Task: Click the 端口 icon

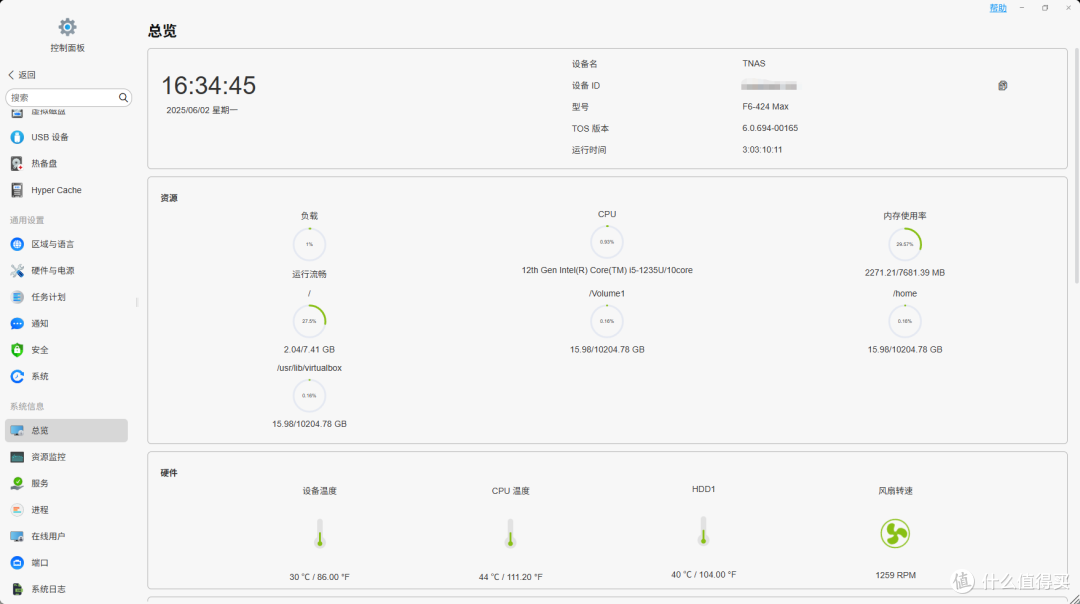Action: [17, 563]
